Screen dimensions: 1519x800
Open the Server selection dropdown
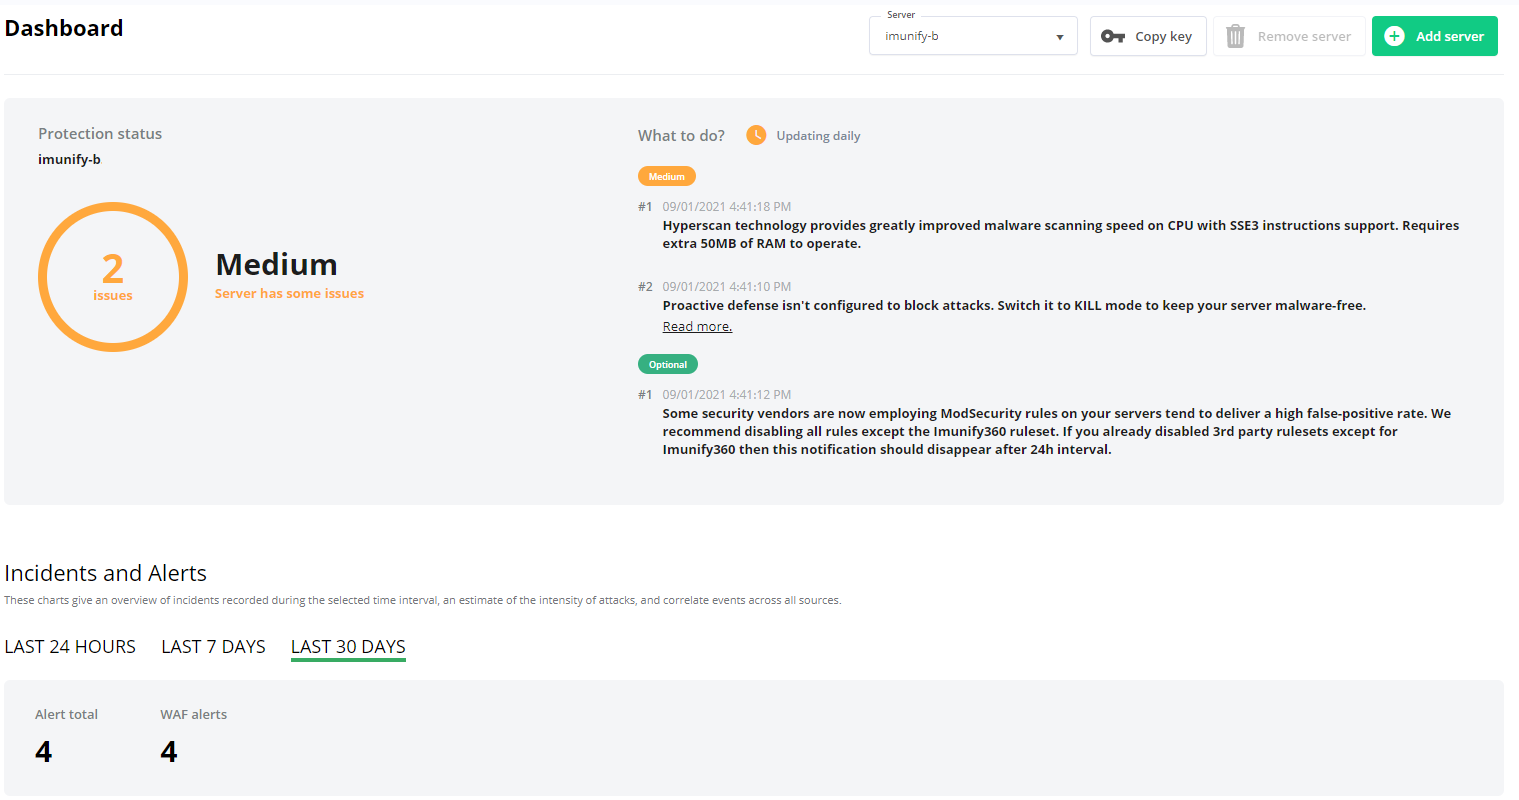coord(972,35)
